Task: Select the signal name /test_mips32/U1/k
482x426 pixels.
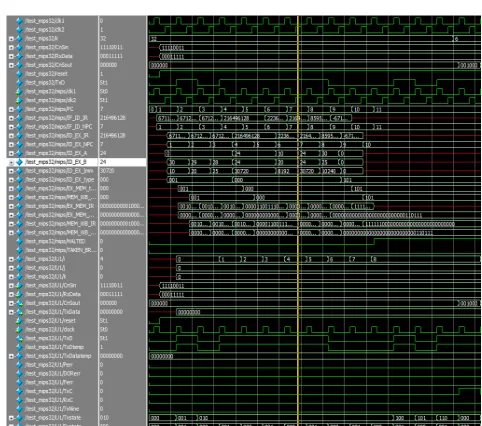Action: click(46, 277)
